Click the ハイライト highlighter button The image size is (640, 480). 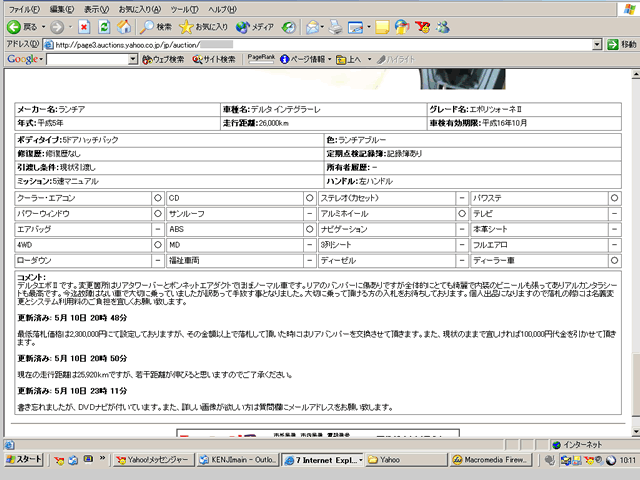[x=396, y=60]
